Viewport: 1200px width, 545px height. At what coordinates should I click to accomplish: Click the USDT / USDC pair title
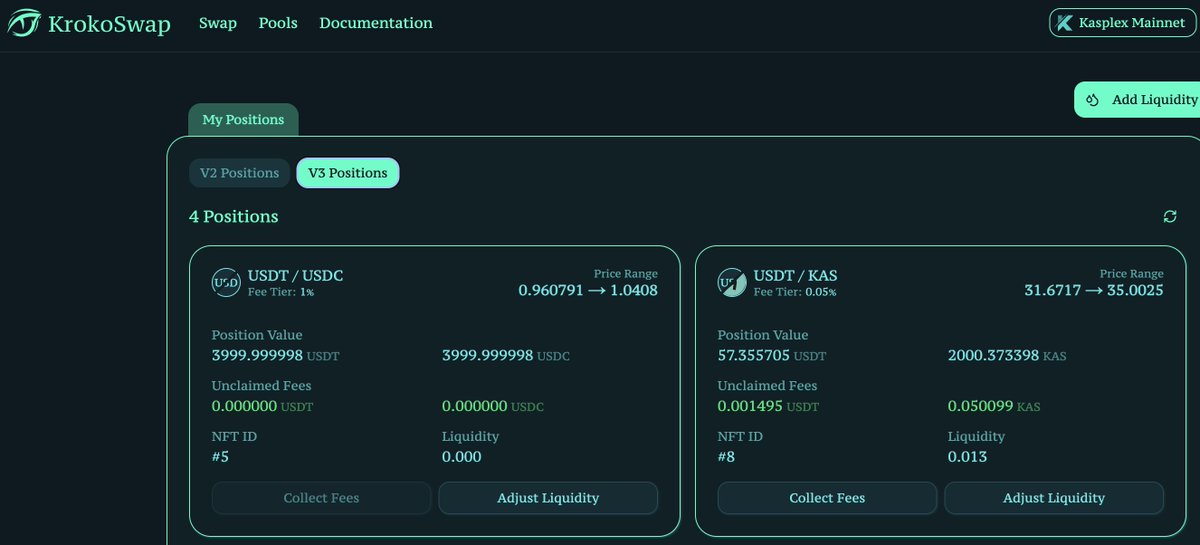click(295, 276)
